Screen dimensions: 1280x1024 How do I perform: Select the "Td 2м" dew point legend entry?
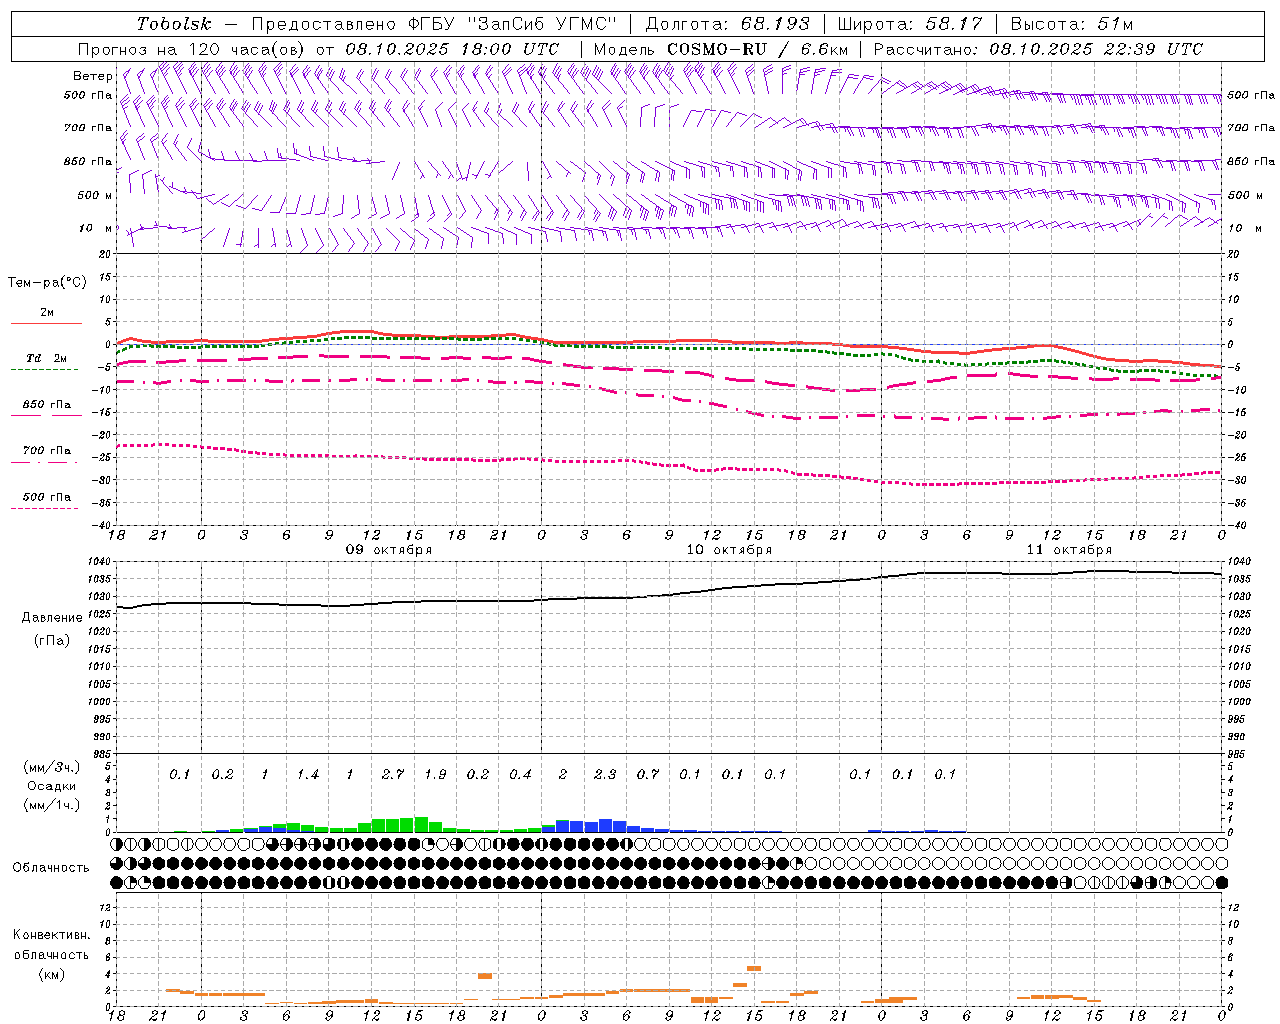(x=47, y=358)
